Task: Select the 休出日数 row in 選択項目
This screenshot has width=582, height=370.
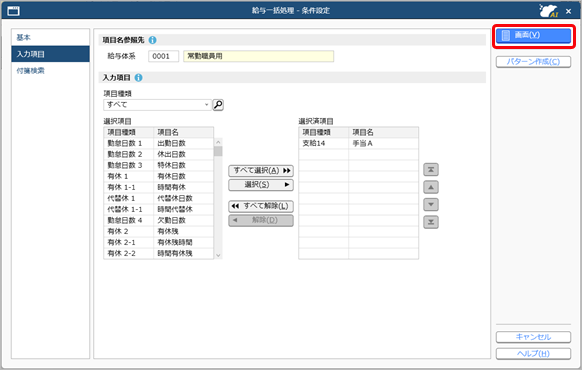Action: pyautogui.click(x=158, y=154)
